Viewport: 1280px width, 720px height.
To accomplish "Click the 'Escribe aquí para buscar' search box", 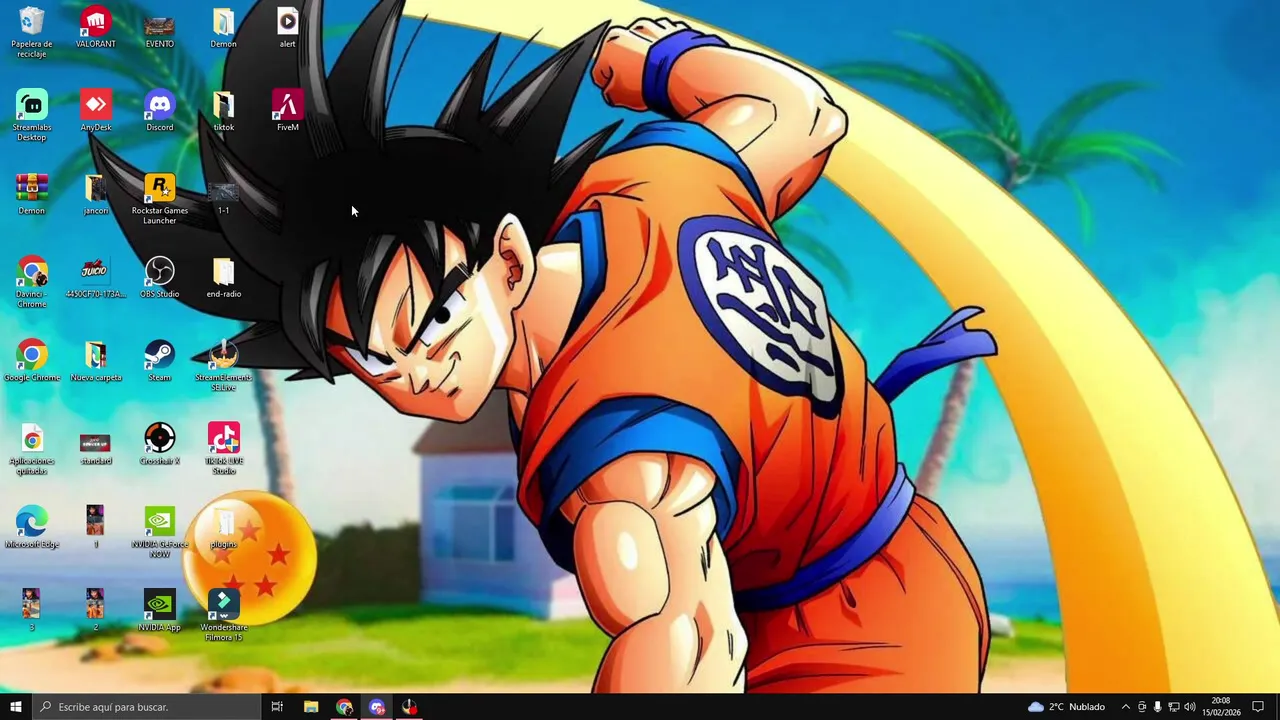I will 146,707.
